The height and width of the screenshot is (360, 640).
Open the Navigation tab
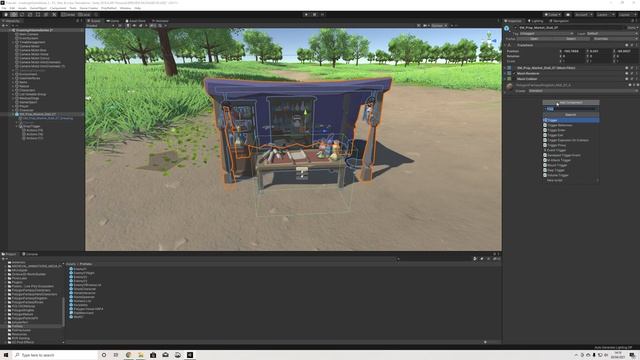[x=560, y=21]
